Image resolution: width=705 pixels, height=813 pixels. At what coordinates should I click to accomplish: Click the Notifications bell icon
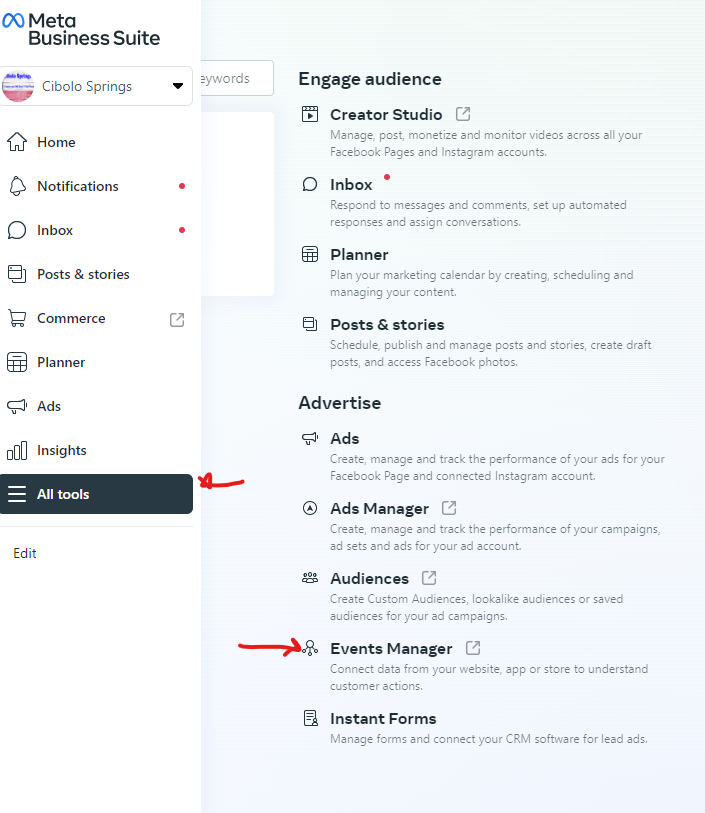point(17,186)
